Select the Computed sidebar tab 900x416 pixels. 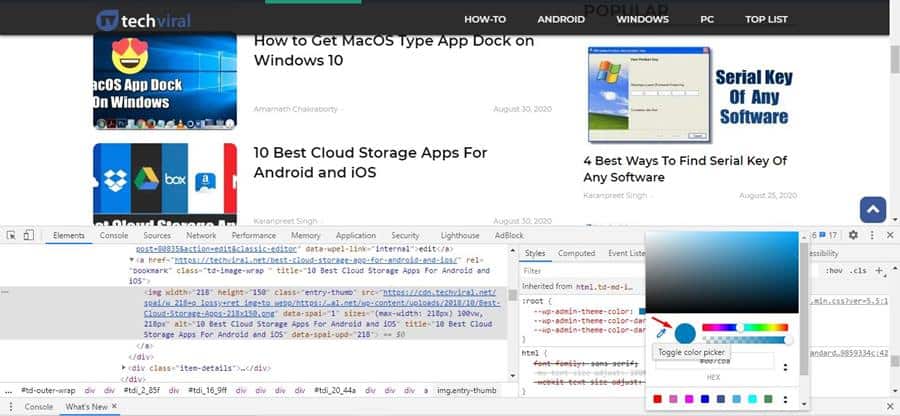[x=576, y=253]
